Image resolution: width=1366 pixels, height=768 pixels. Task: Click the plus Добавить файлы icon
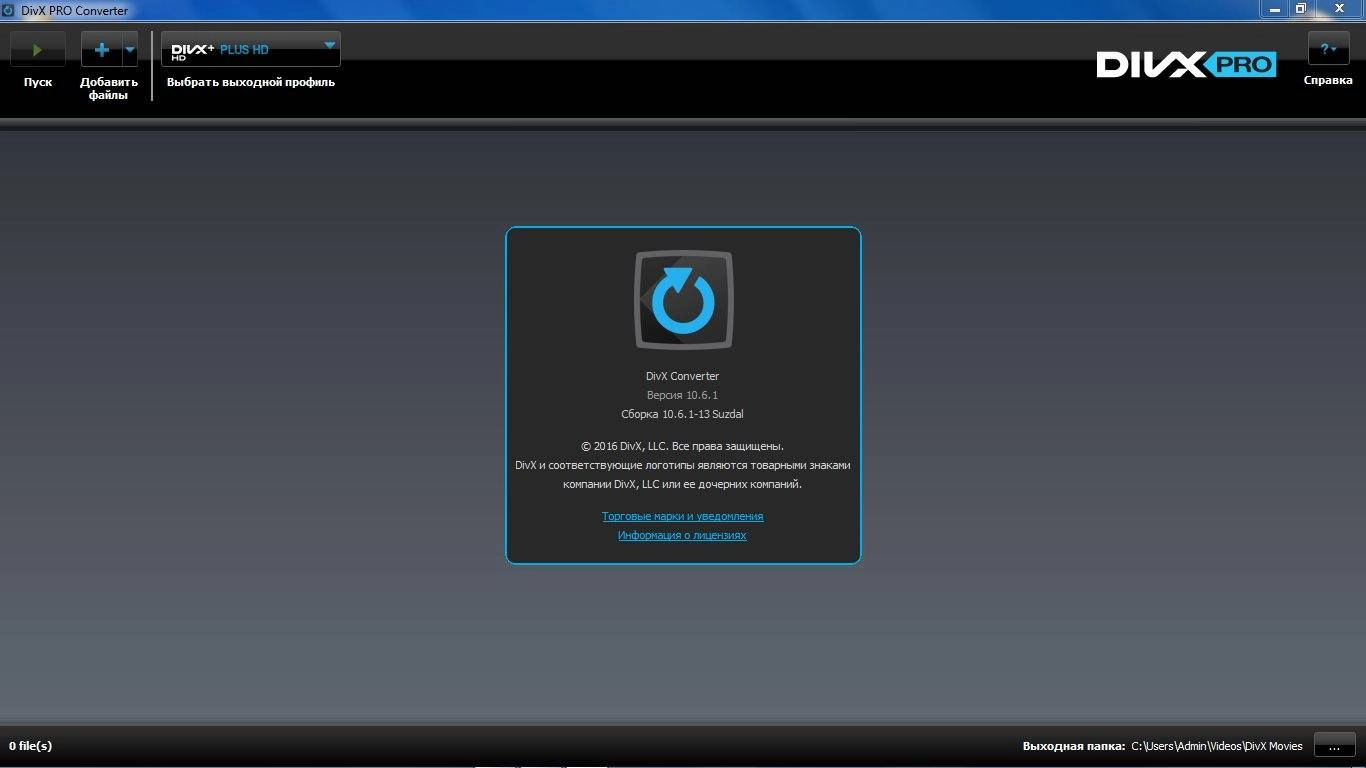tap(101, 49)
